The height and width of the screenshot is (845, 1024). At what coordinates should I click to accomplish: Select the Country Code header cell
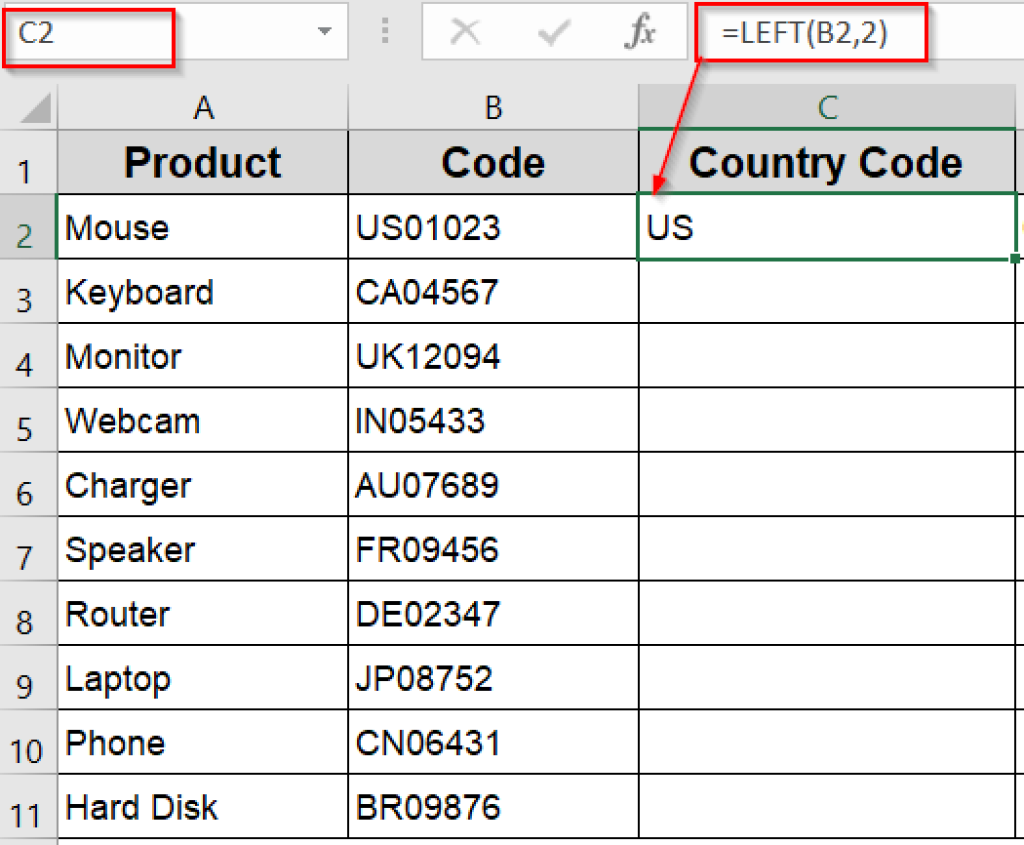point(826,162)
